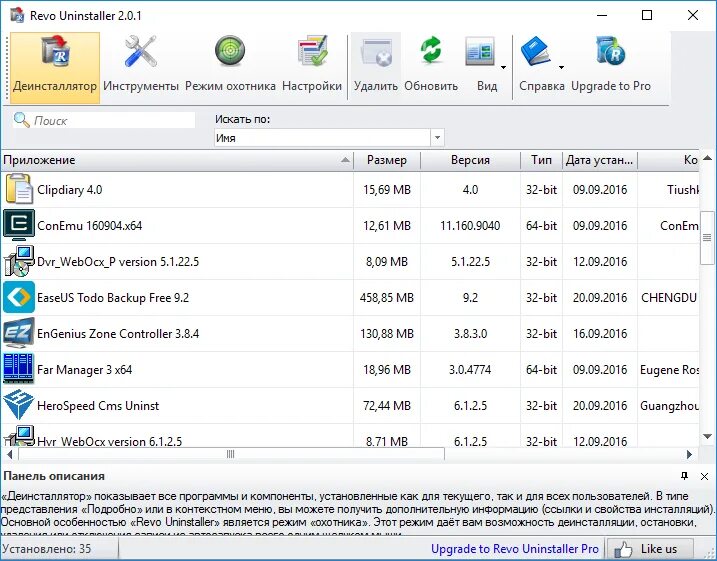This screenshot has height=561, width=717.
Task: Sort by Версия column header
Action: pyautogui.click(x=470, y=160)
